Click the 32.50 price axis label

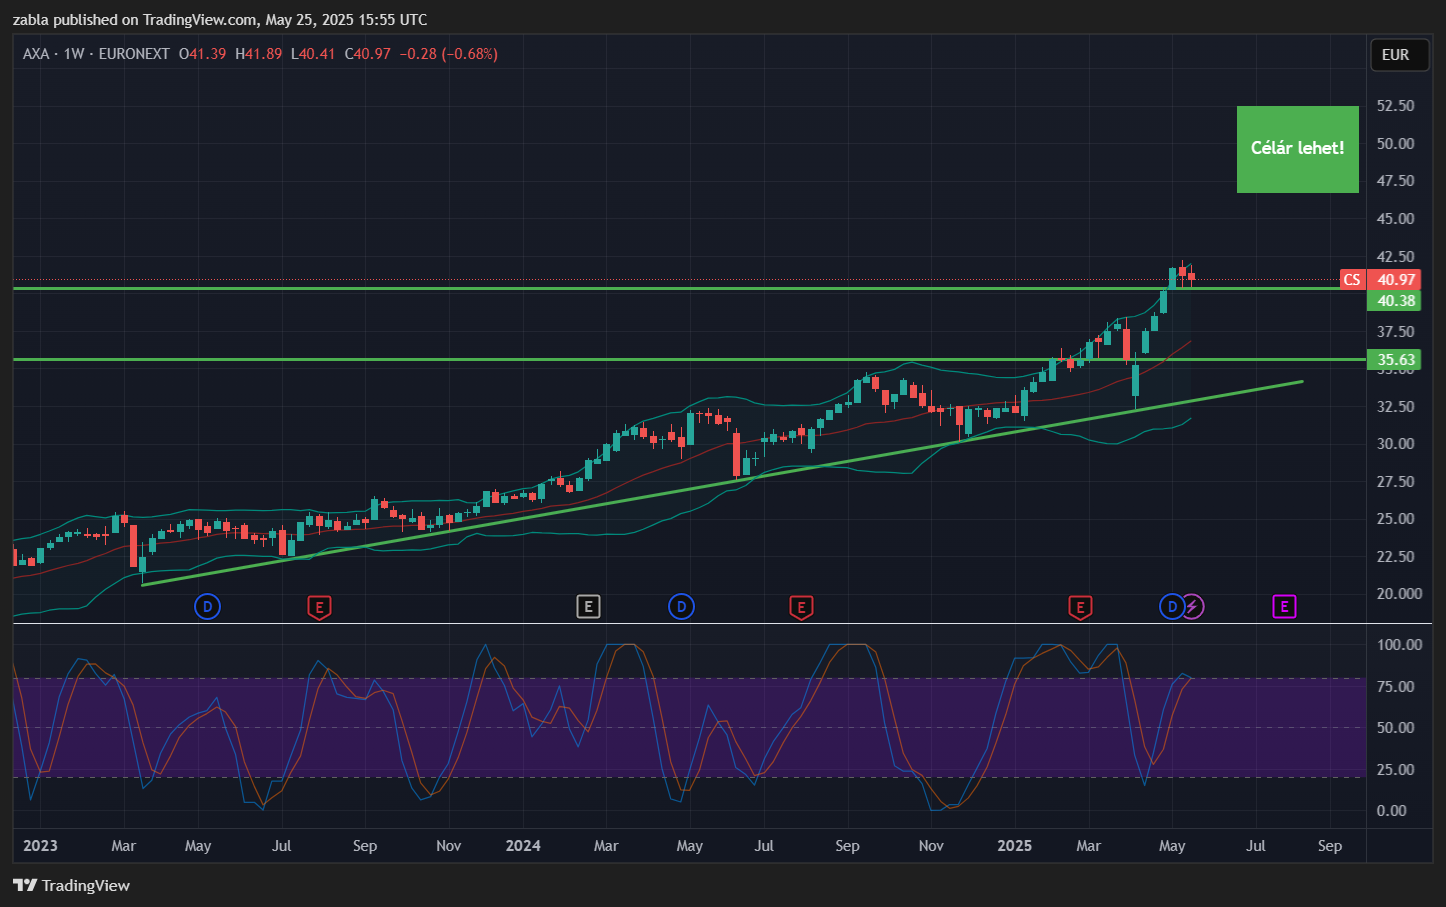click(x=1396, y=407)
